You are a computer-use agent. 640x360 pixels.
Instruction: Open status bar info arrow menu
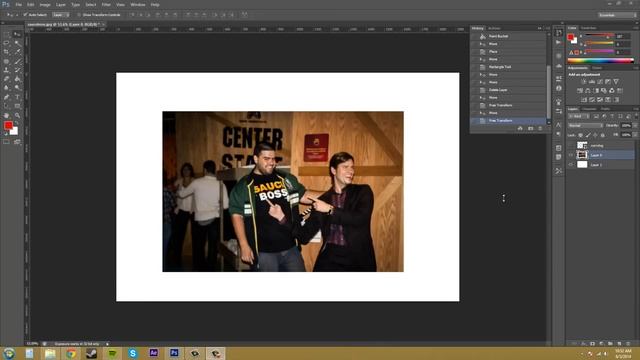(x=107, y=344)
